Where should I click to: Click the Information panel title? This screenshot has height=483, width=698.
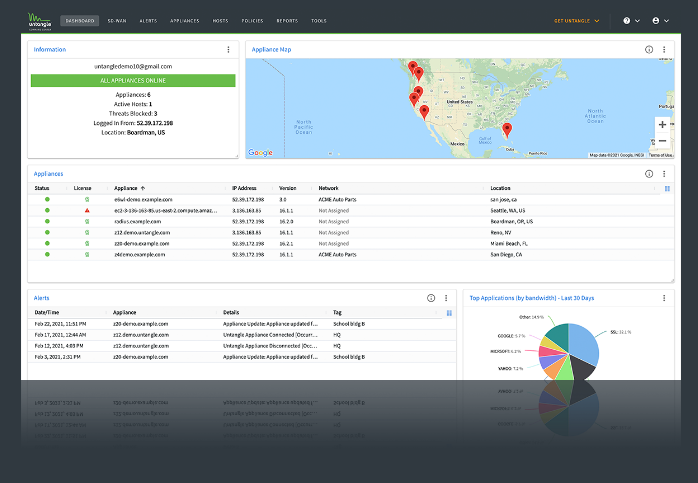50,49
